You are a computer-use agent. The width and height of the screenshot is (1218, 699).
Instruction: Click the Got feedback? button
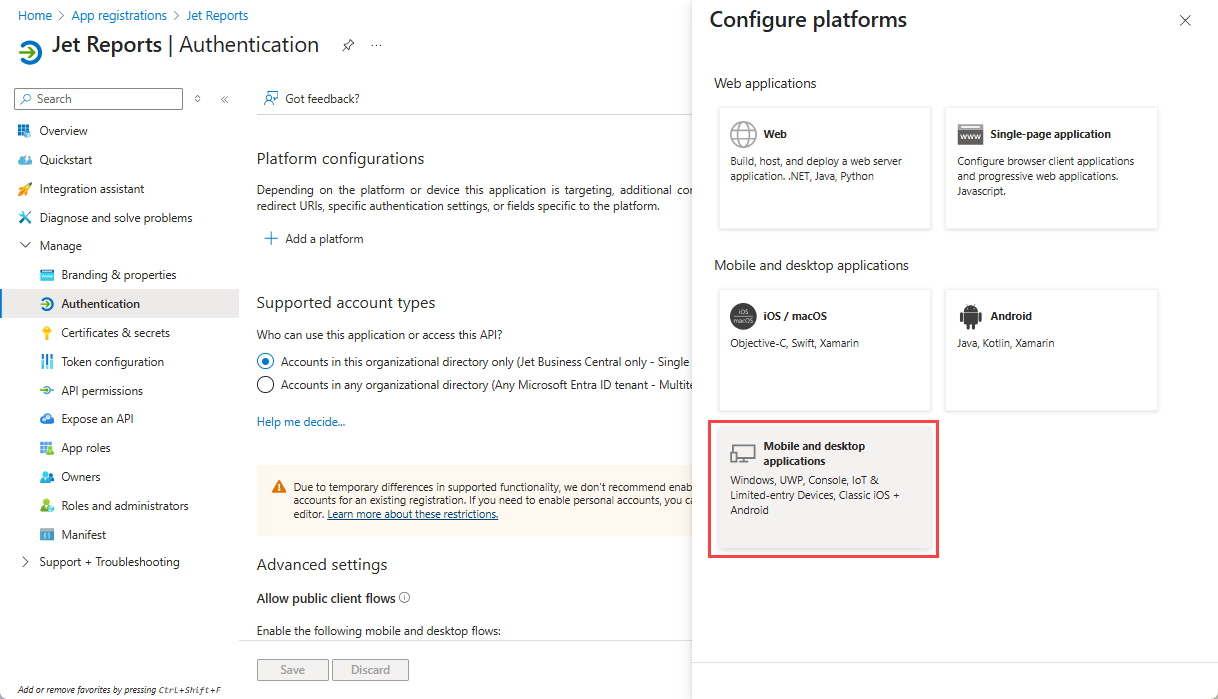tap(311, 99)
